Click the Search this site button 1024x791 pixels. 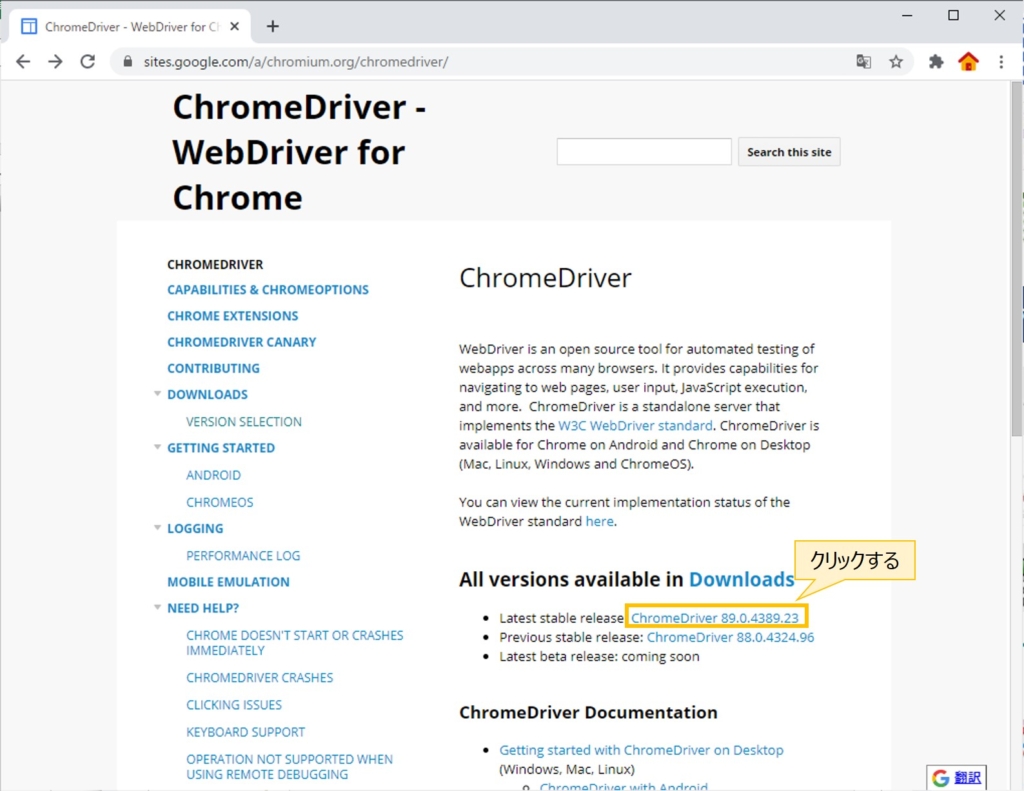789,152
